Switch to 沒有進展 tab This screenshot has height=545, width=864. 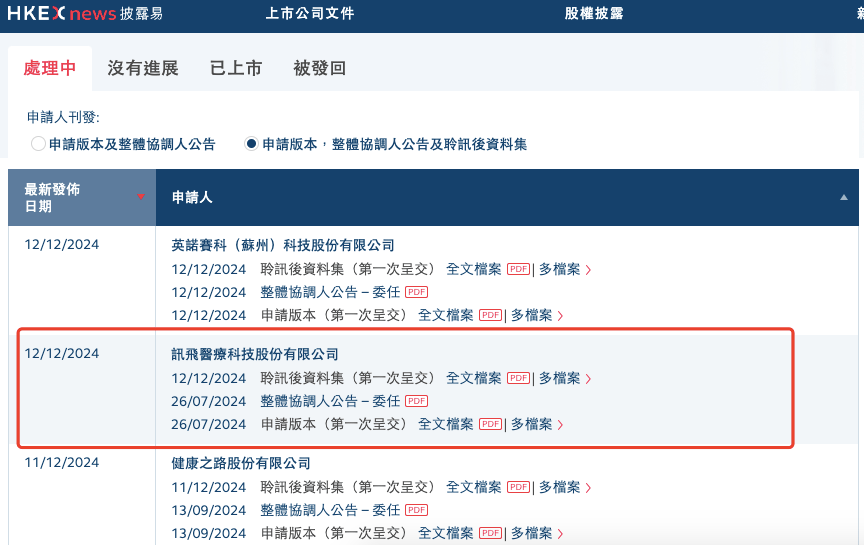pyautogui.click(x=143, y=68)
